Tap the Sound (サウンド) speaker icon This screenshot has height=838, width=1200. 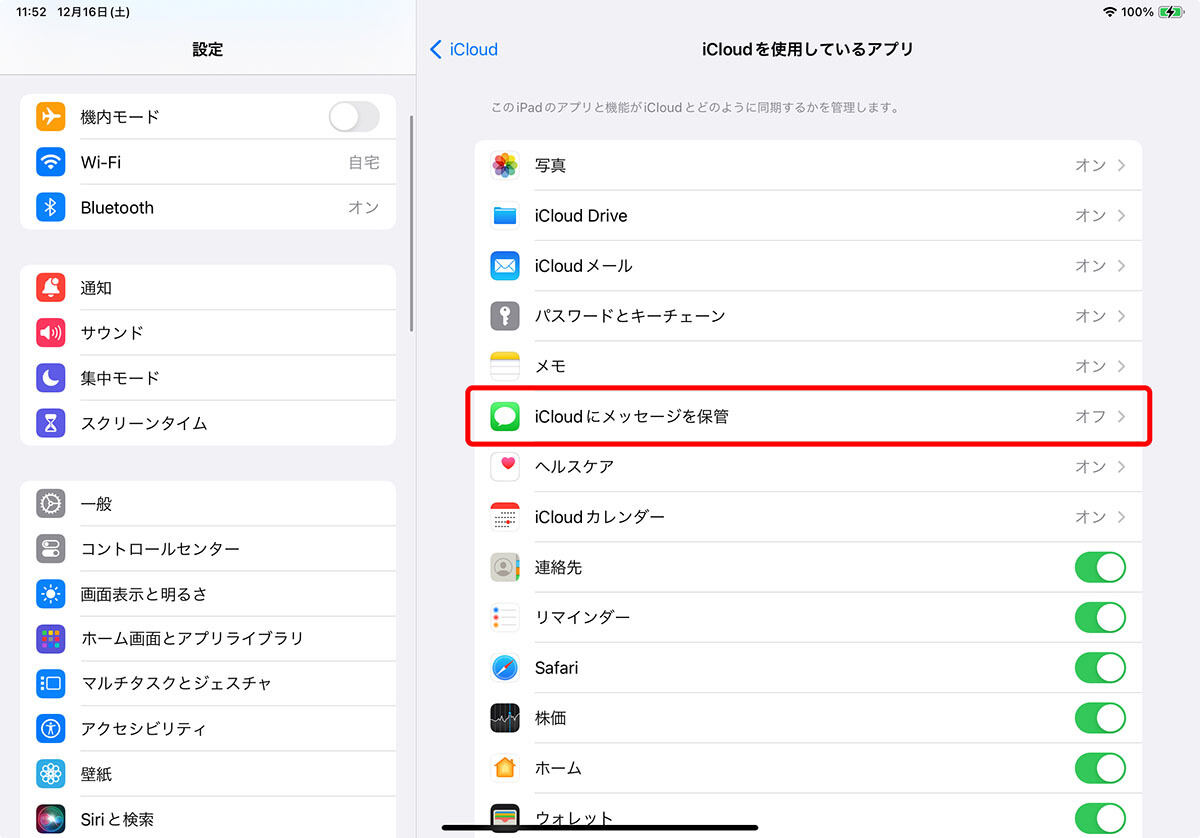(x=51, y=333)
